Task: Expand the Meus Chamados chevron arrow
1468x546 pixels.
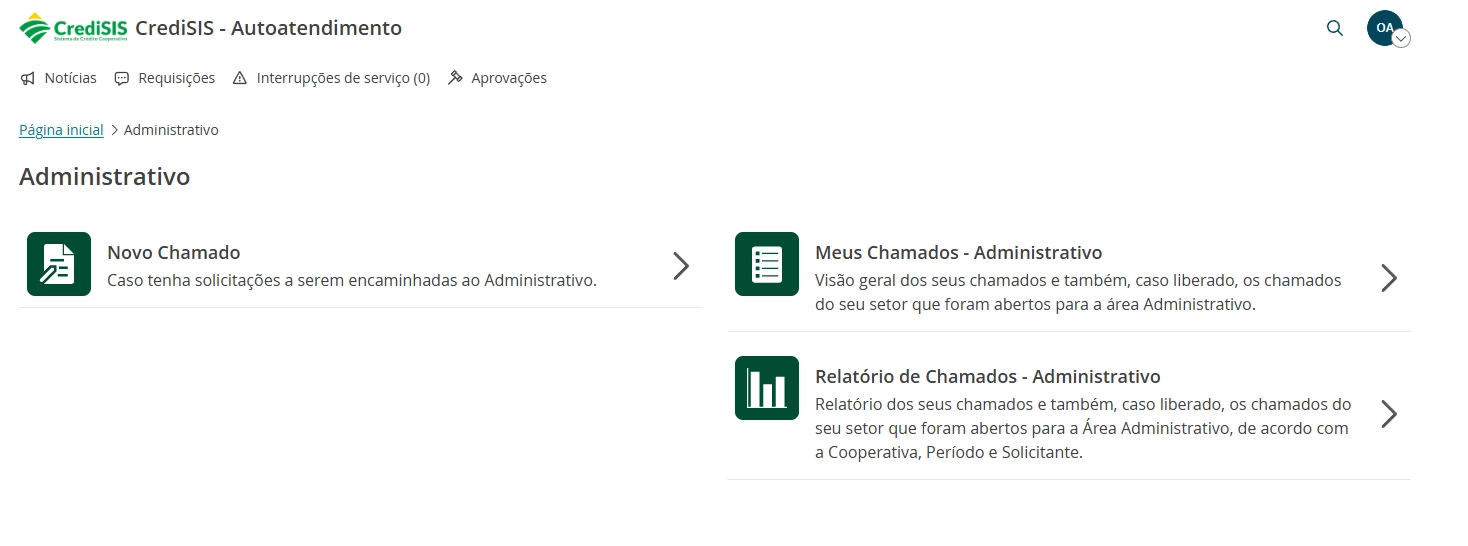Action: pos(1389,278)
